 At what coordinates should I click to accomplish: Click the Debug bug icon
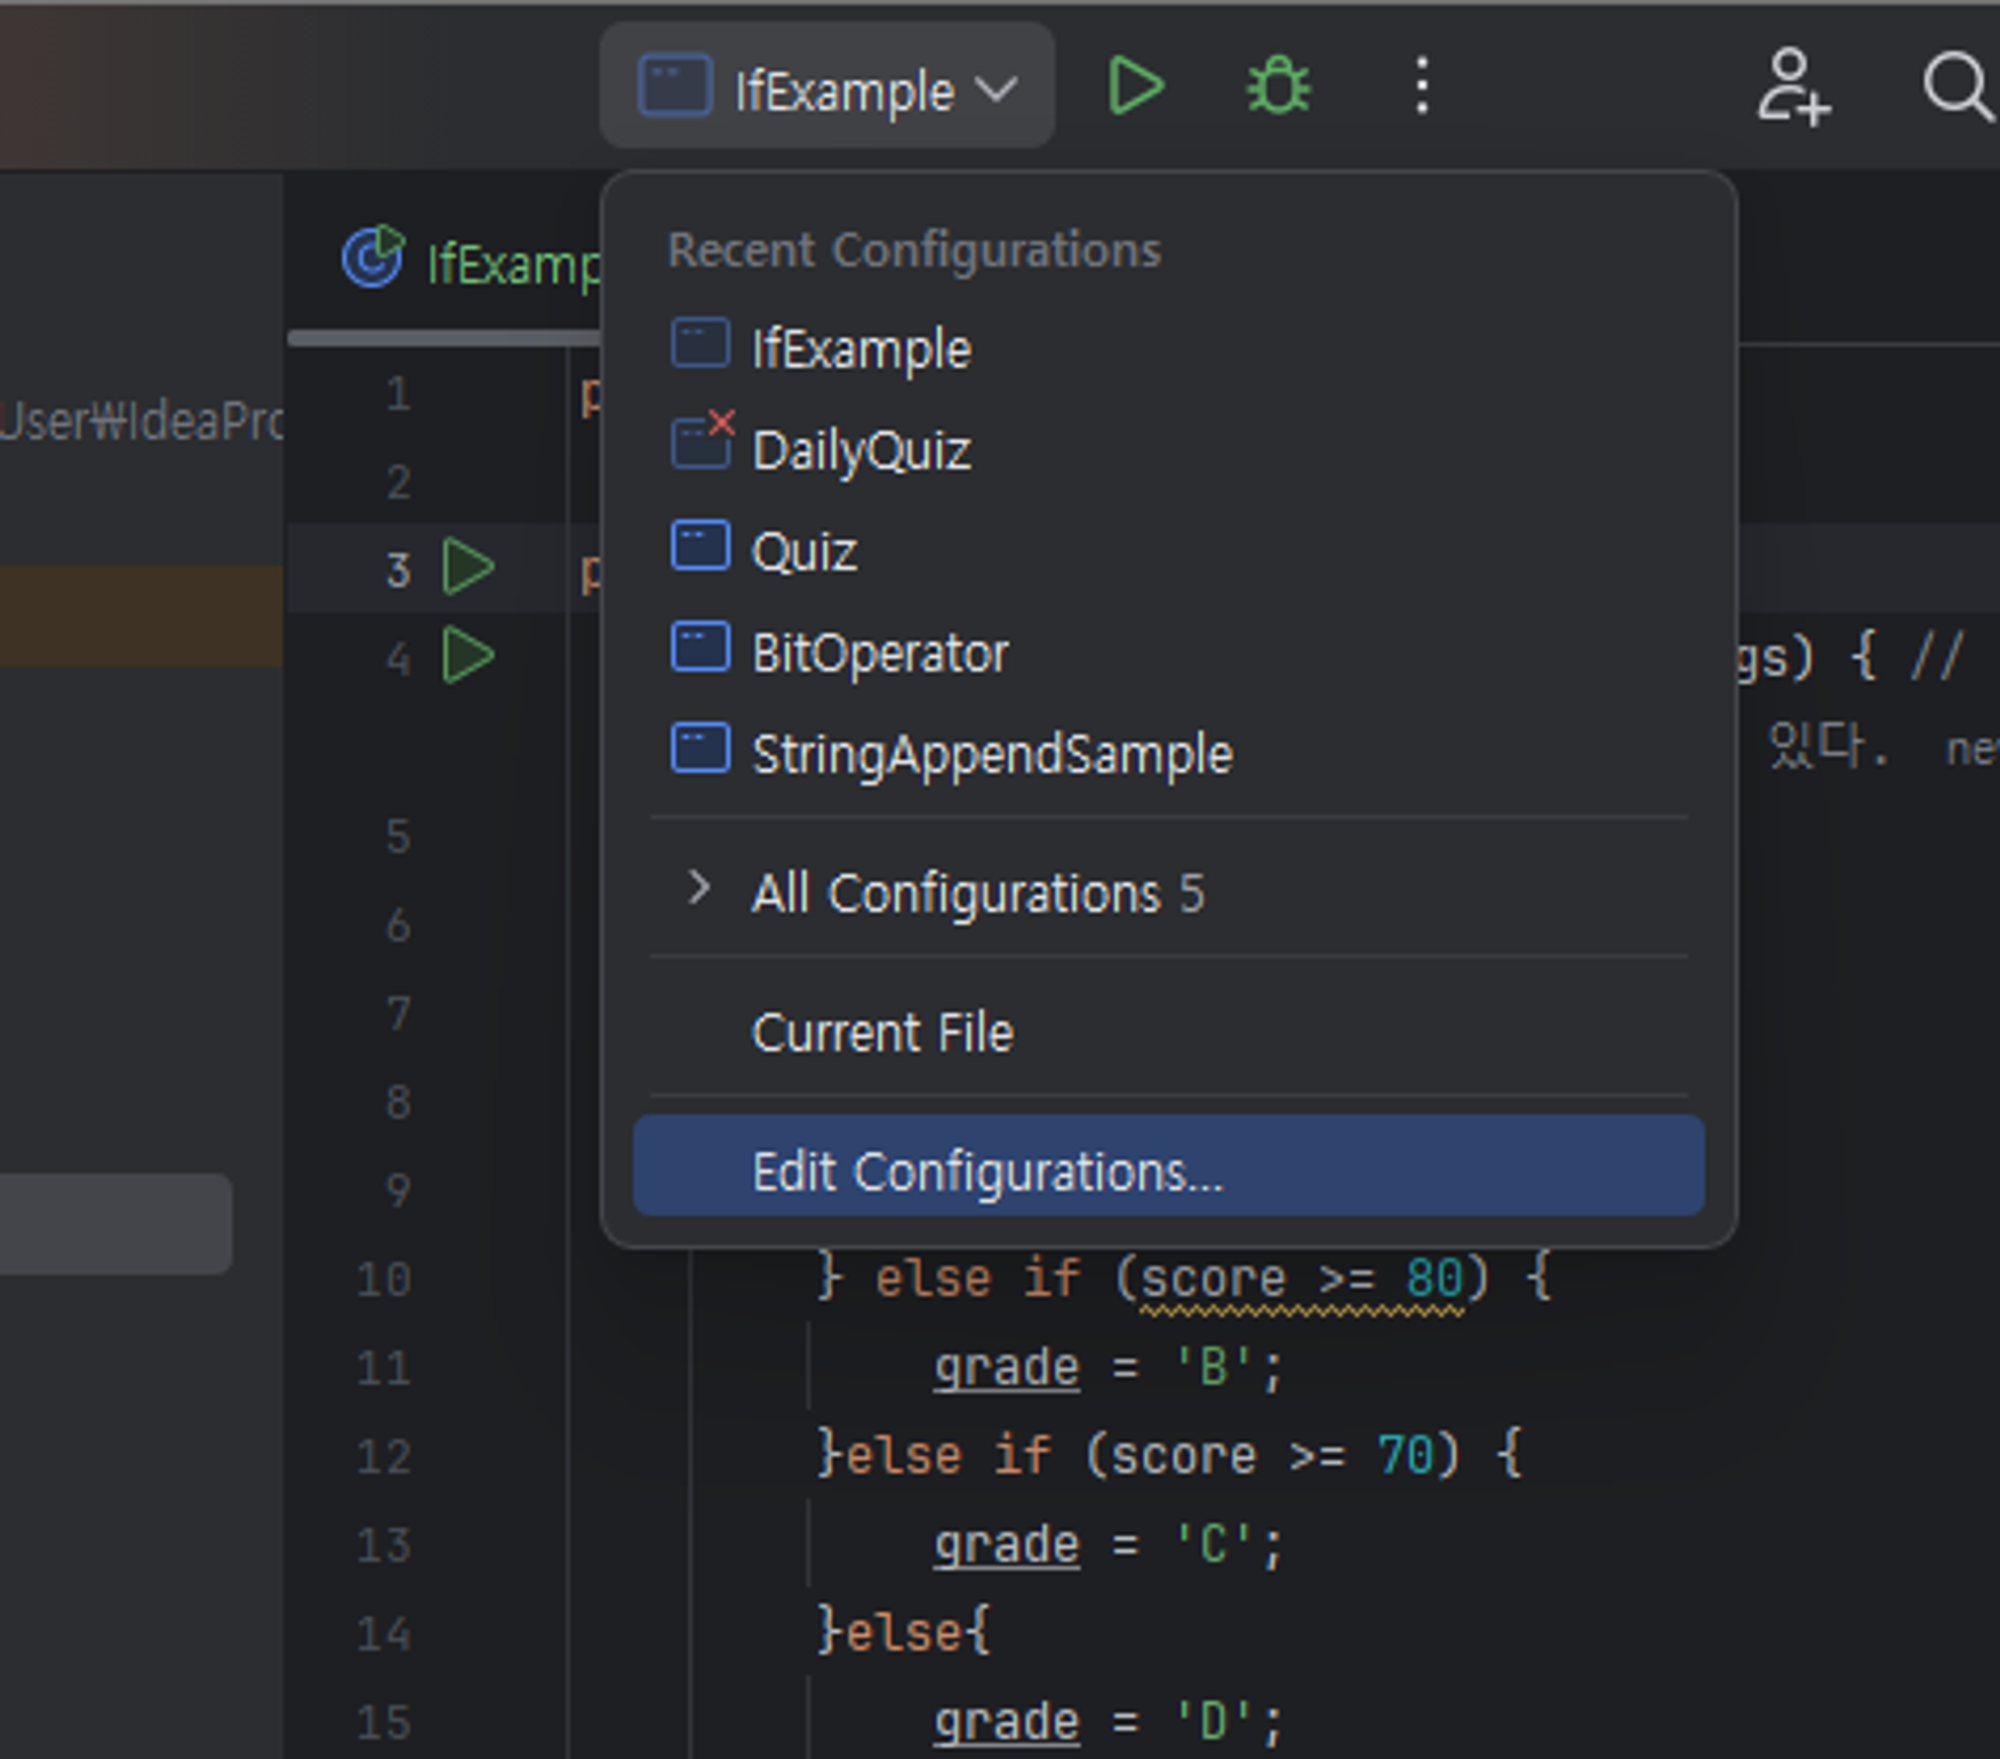[x=1278, y=86]
